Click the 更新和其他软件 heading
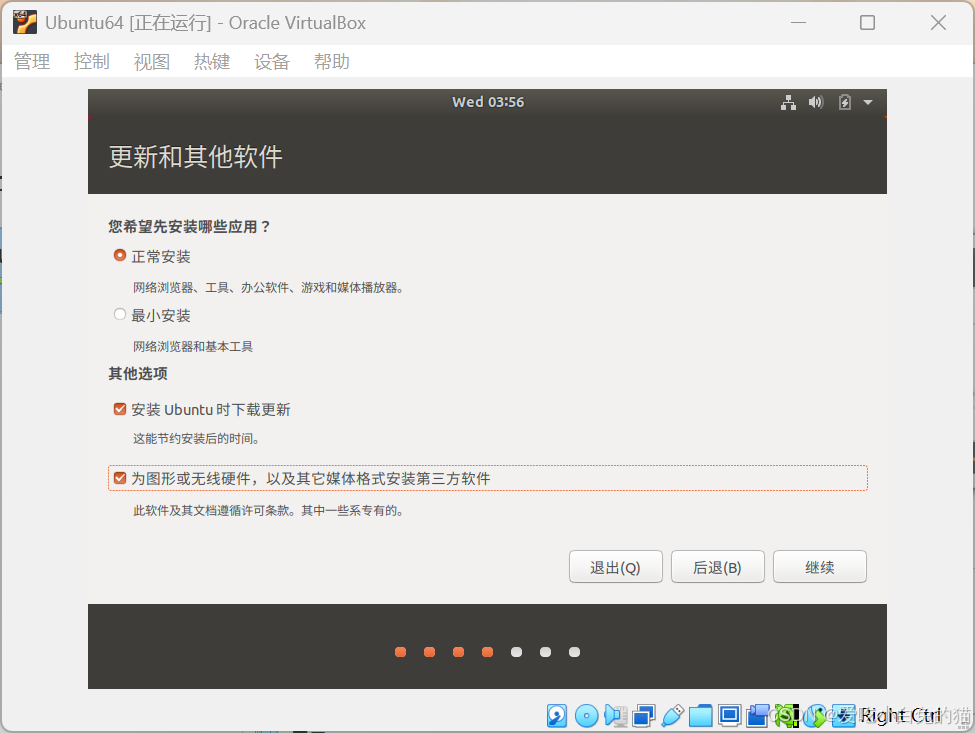 pyautogui.click(x=196, y=157)
